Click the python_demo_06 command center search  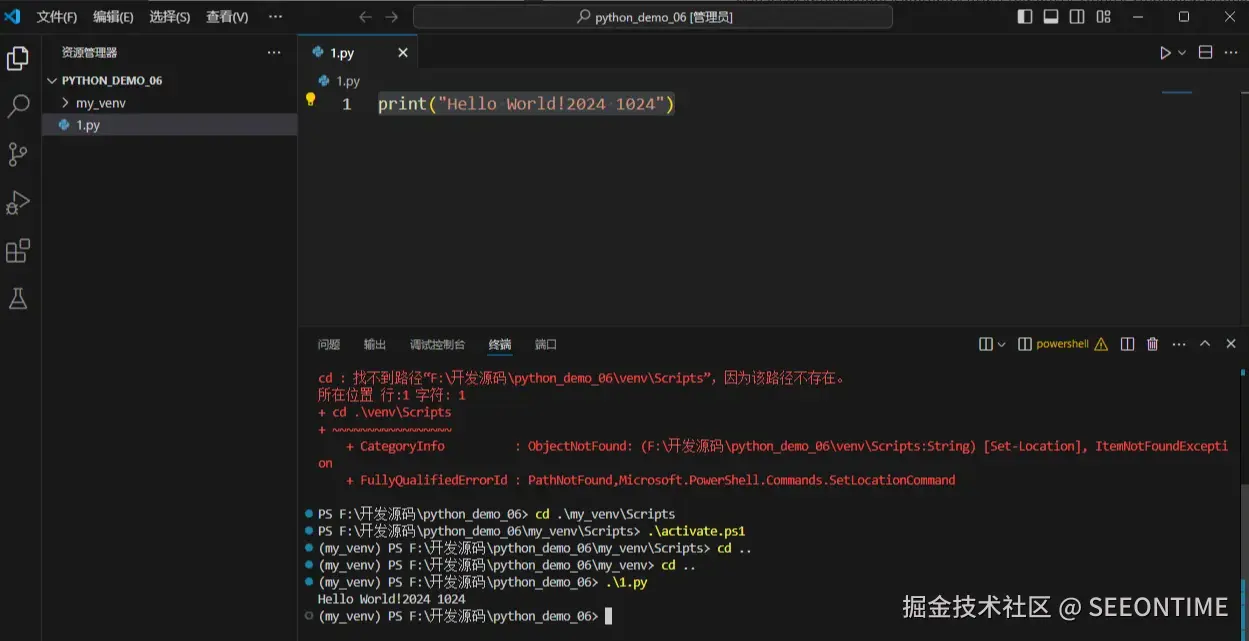(x=653, y=17)
